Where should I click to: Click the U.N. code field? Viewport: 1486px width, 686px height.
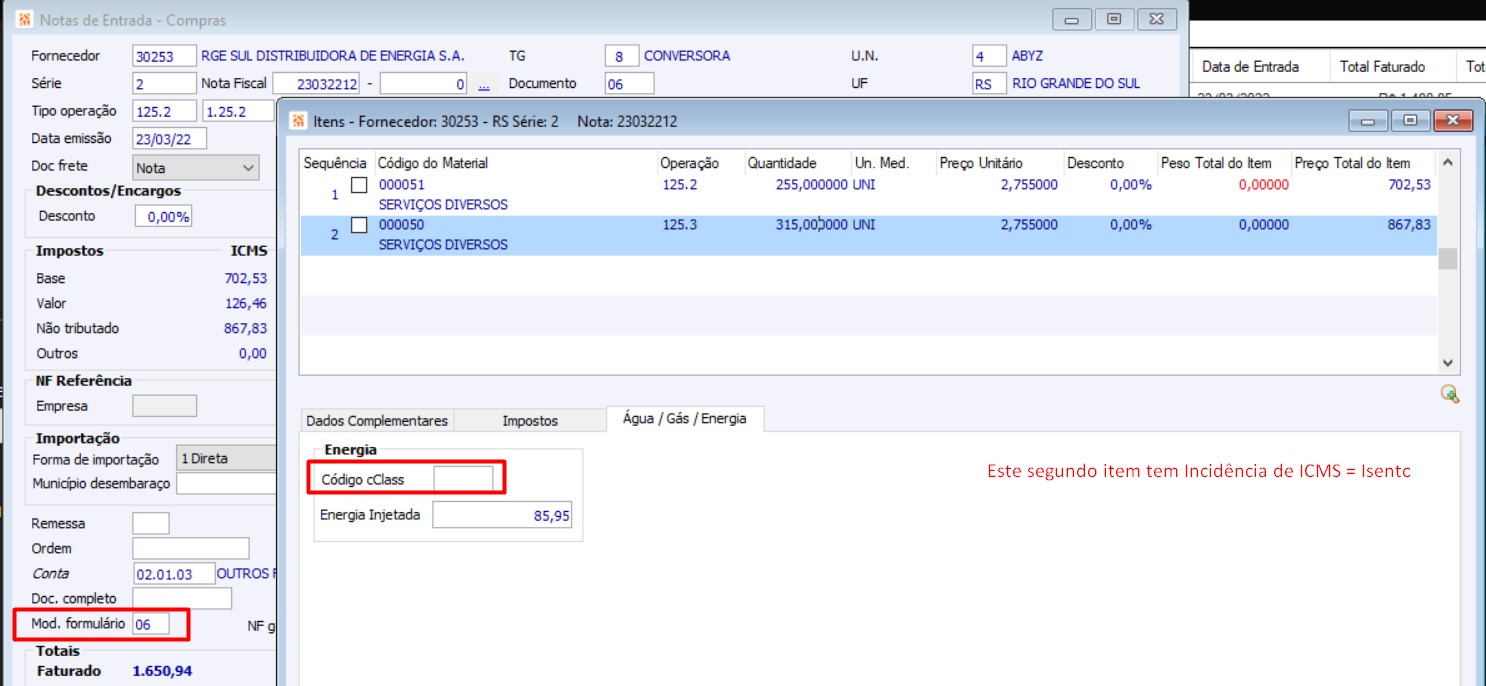click(989, 56)
